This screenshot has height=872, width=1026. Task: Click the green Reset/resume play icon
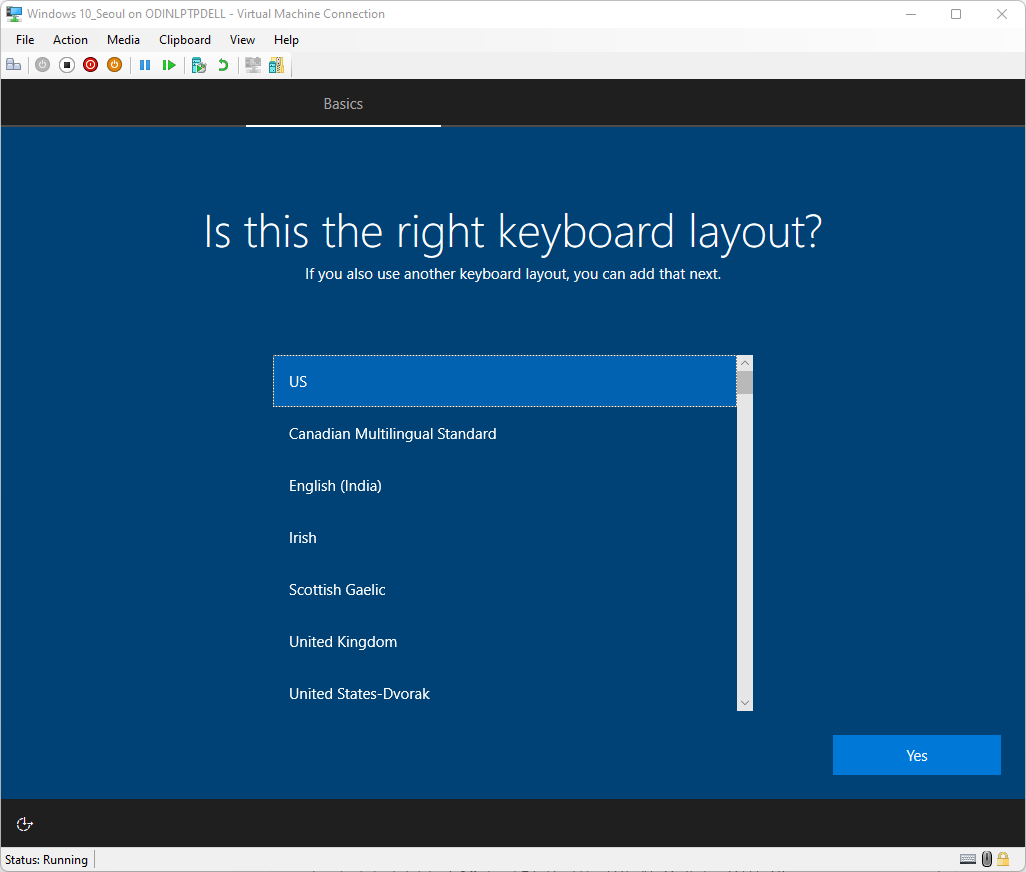(x=169, y=65)
